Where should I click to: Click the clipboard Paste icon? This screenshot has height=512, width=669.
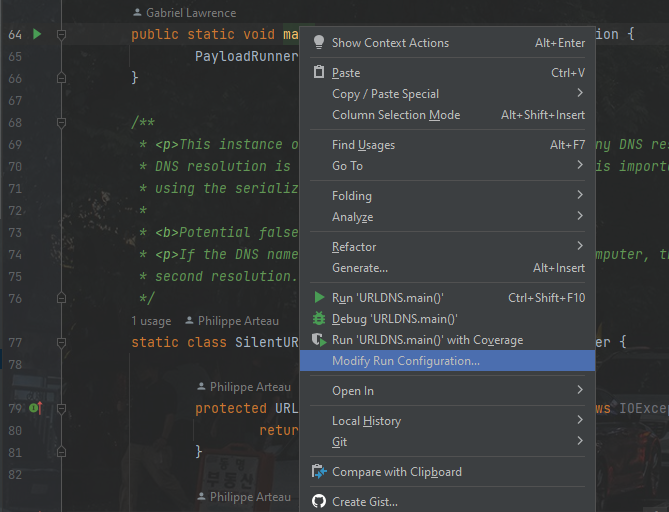319,72
